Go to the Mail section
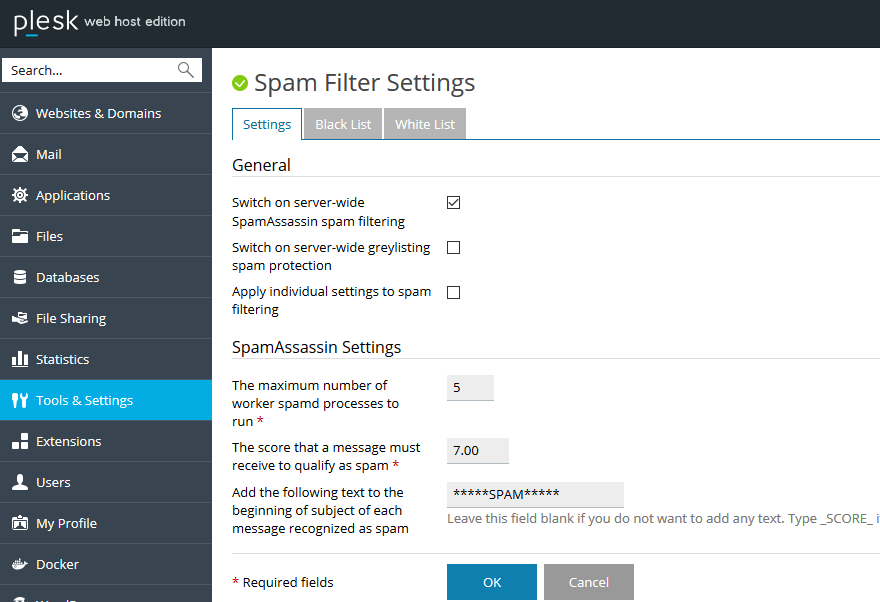Image resolution: width=880 pixels, height=602 pixels. pyautogui.click(x=106, y=154)
